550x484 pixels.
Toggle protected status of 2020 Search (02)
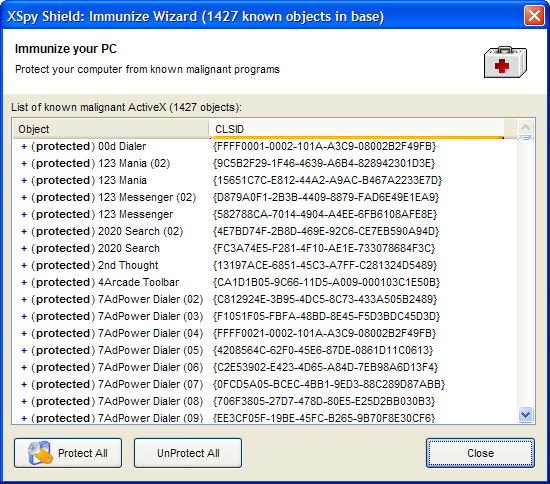pos(63,231)
